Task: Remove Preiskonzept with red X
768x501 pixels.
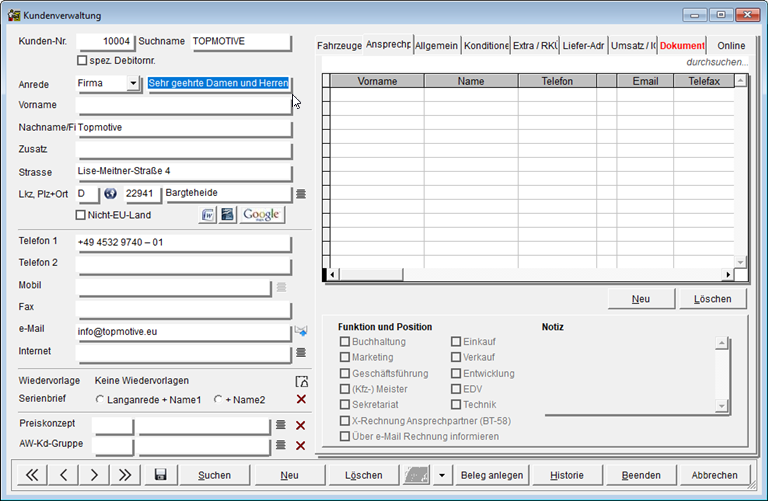Action: (x=301, y=425)
